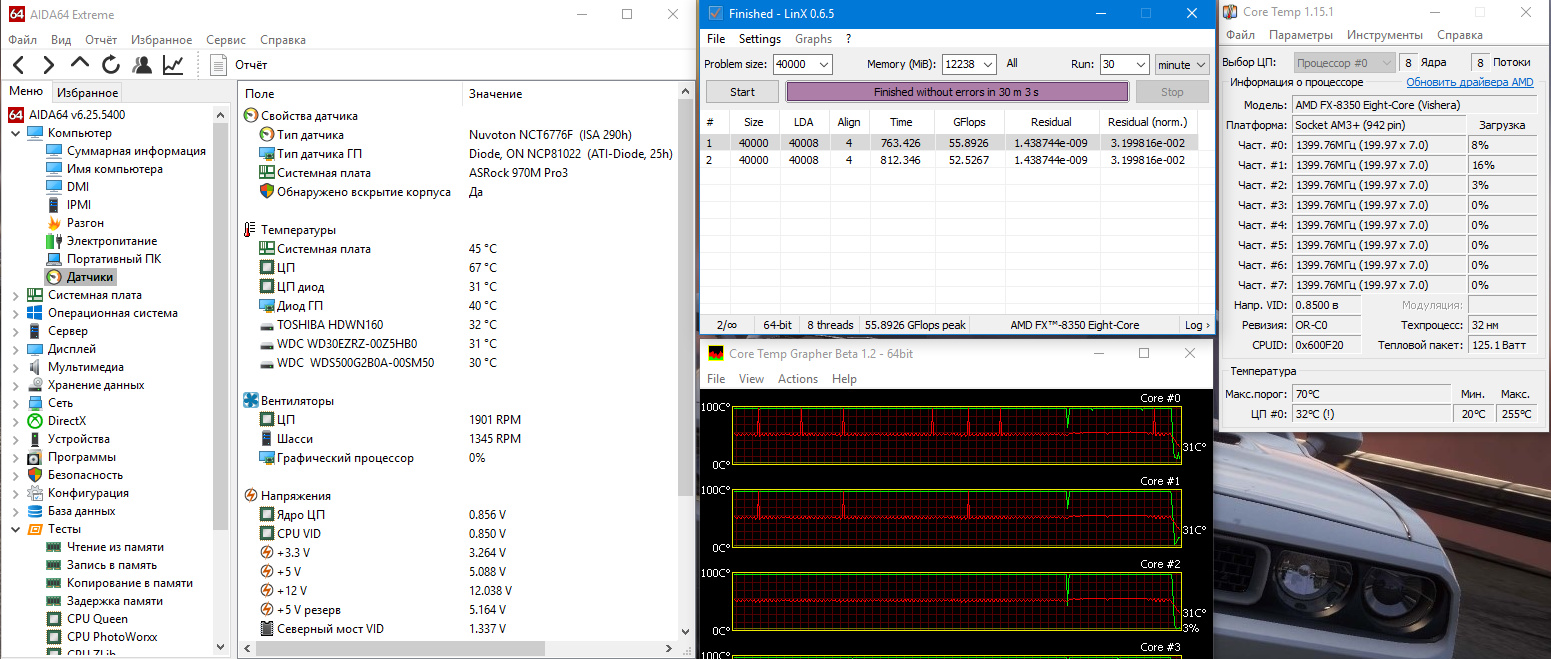
Task: Go back in AIDA64 toolbar
Action: pos(19,65)
